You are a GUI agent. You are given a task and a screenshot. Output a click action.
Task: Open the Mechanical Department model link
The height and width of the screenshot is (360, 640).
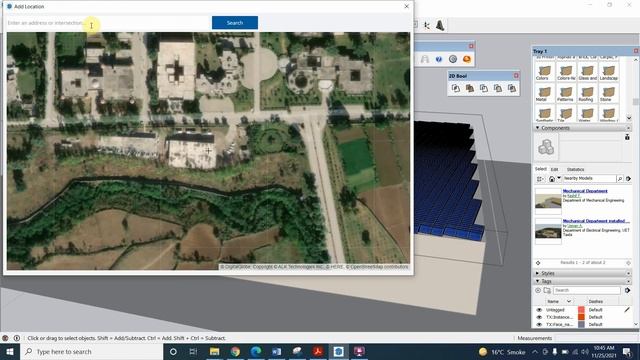point(585,191)
